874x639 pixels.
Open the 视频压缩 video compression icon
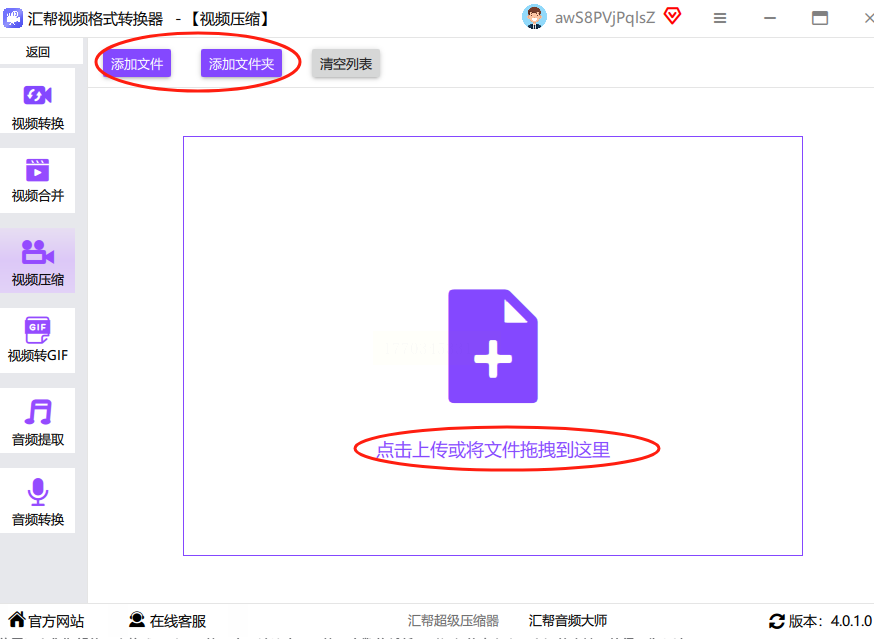click(37, 251)
